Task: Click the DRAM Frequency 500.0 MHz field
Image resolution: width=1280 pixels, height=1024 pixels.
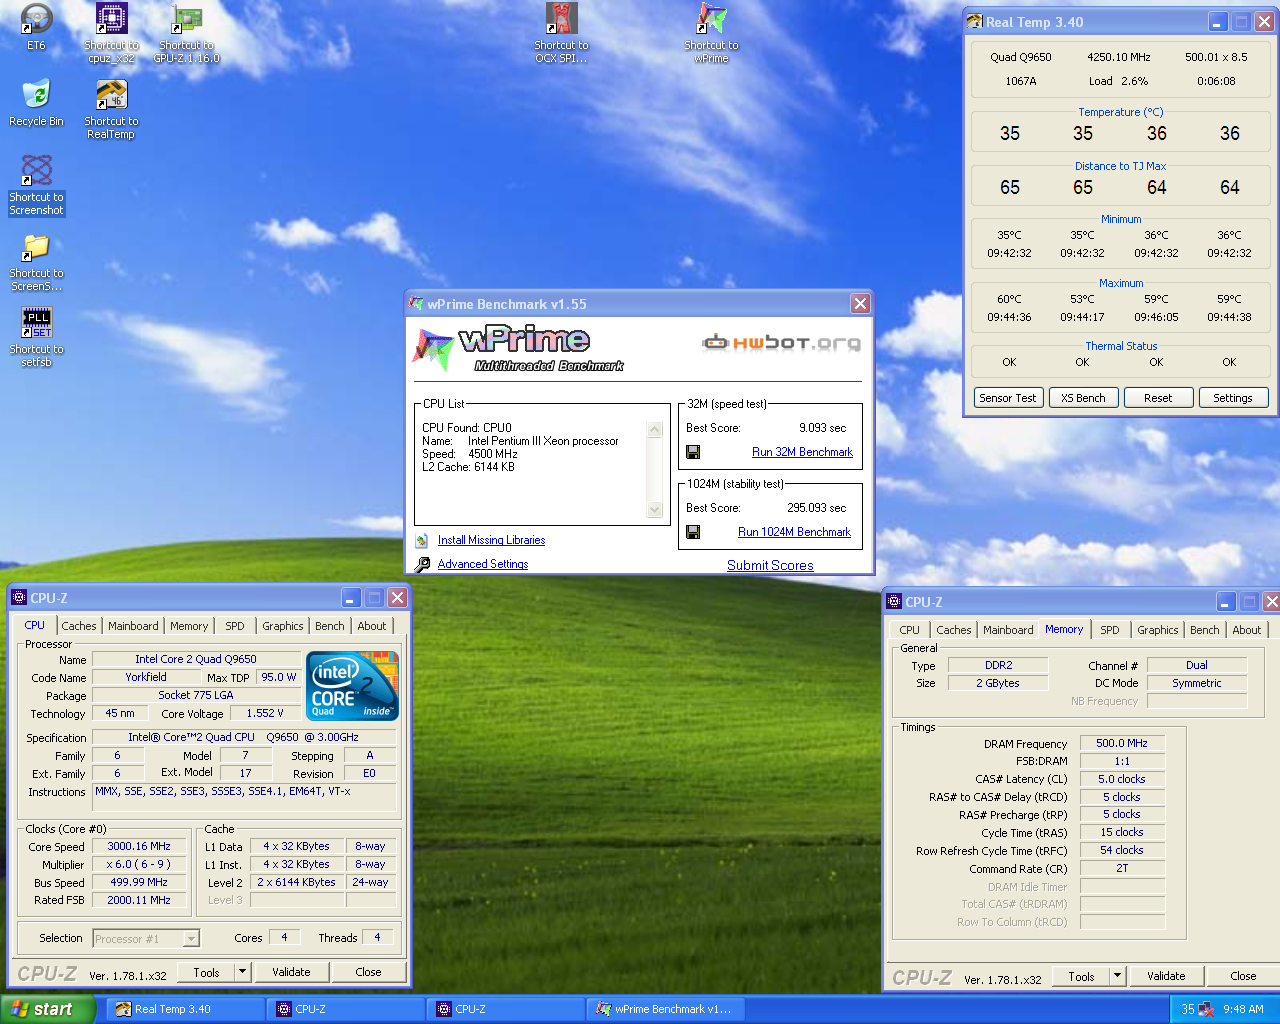Action: (1122, 743)
